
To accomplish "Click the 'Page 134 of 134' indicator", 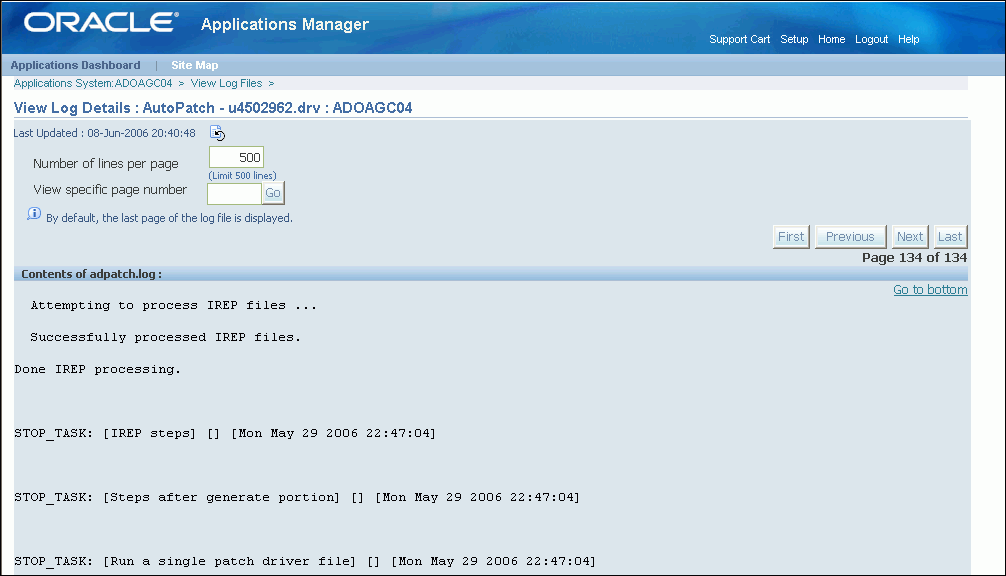I will 914,257.
